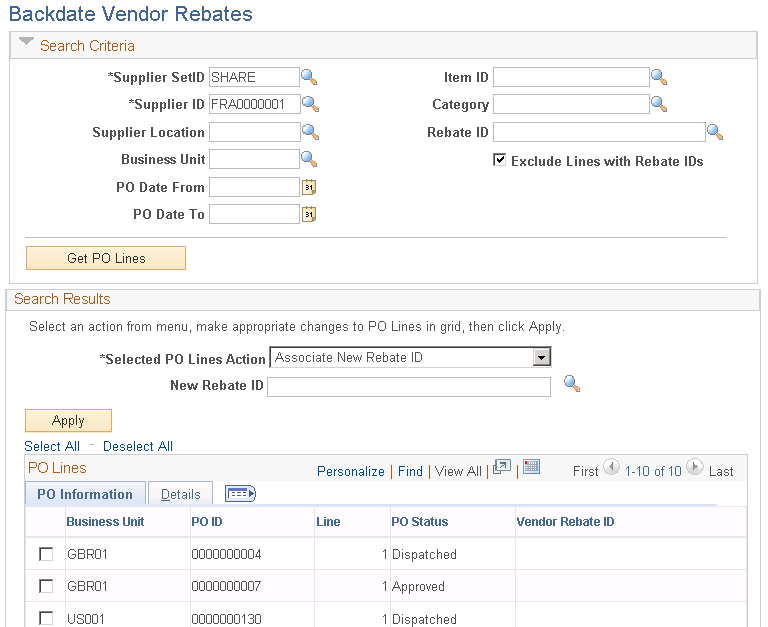Click into Rebate ID field
The image size is (768, 627).
coord(599,132)
